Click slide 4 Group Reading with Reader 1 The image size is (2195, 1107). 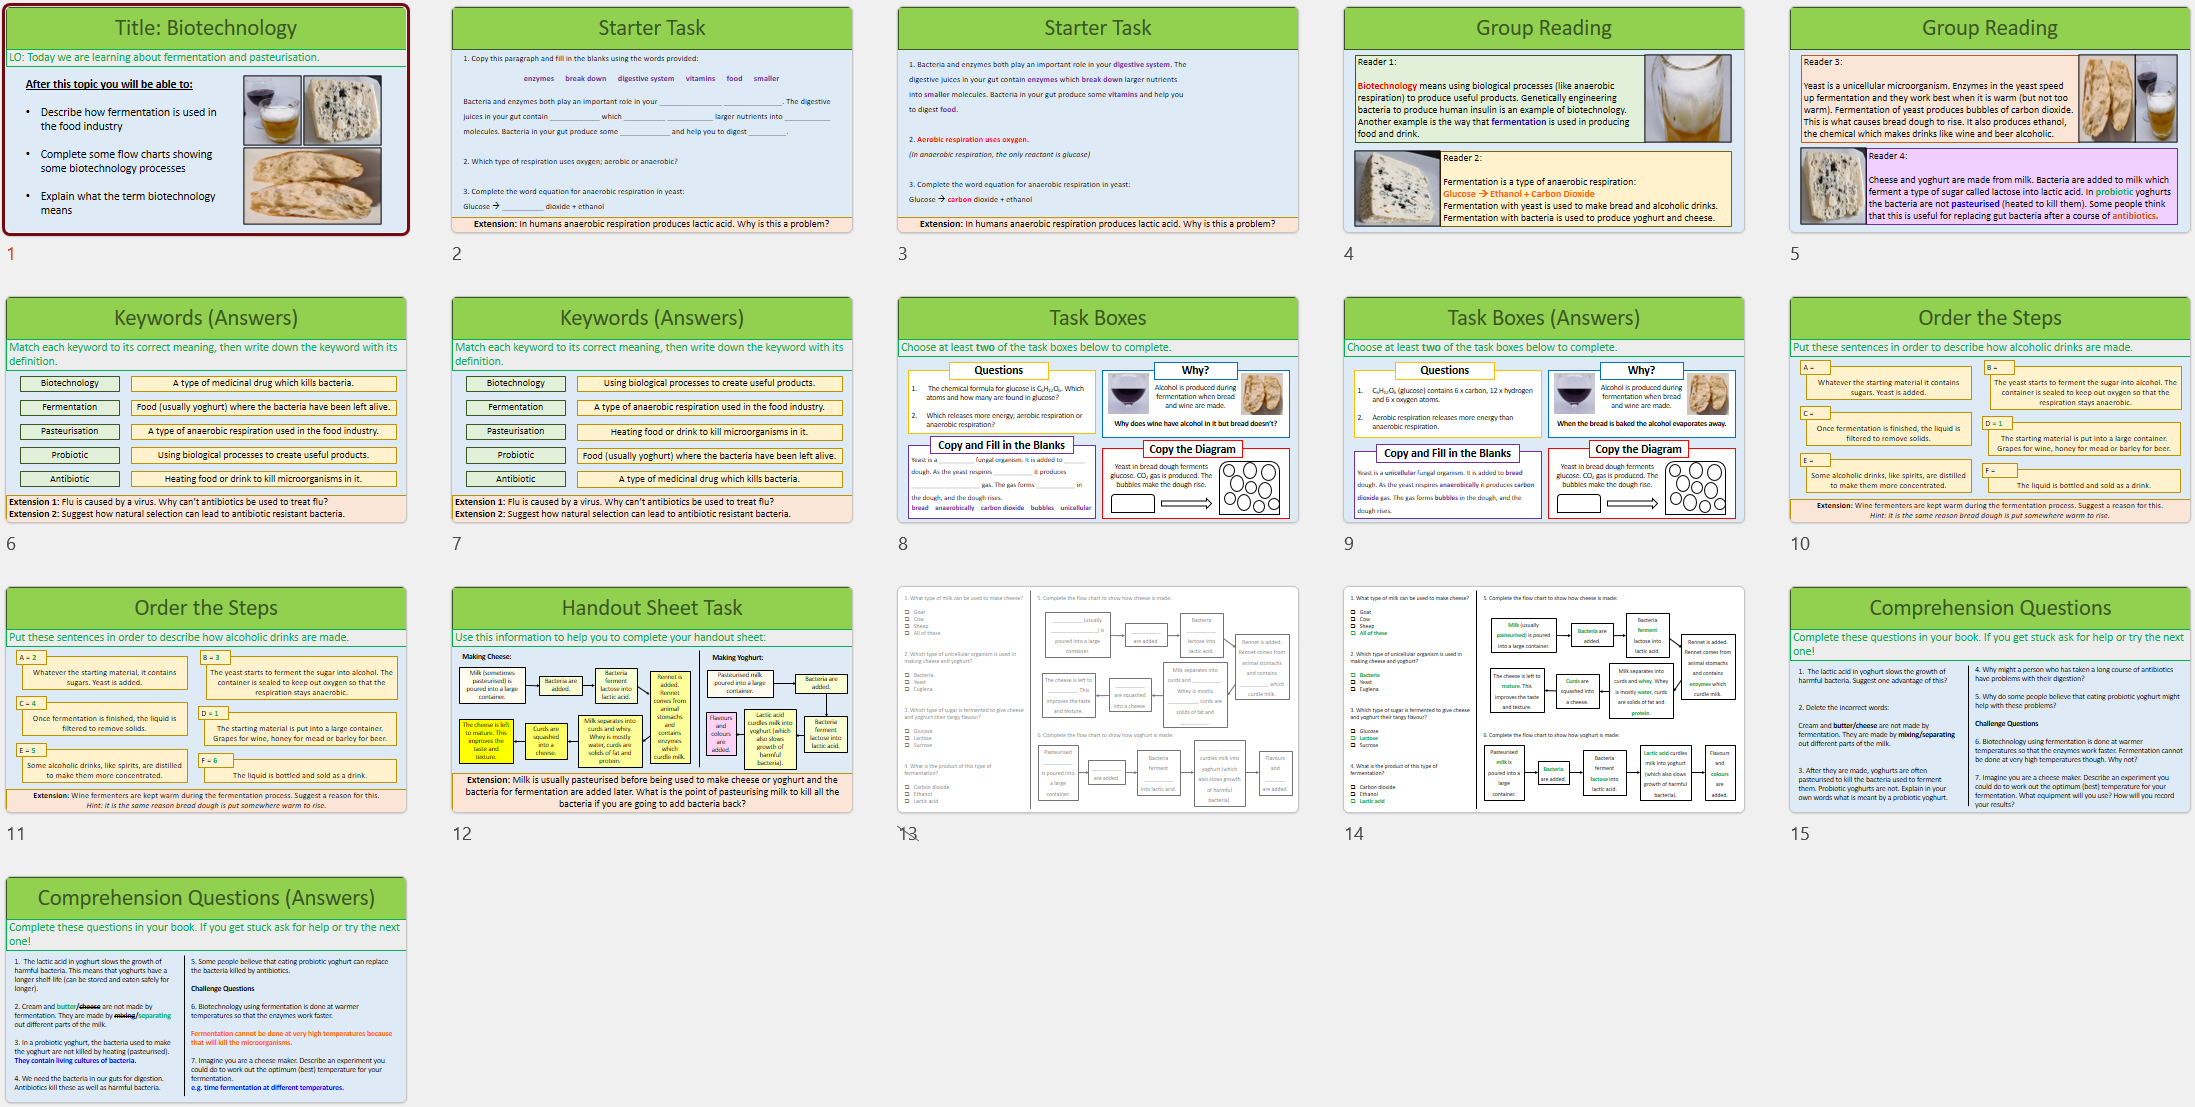click(1544, 120)
